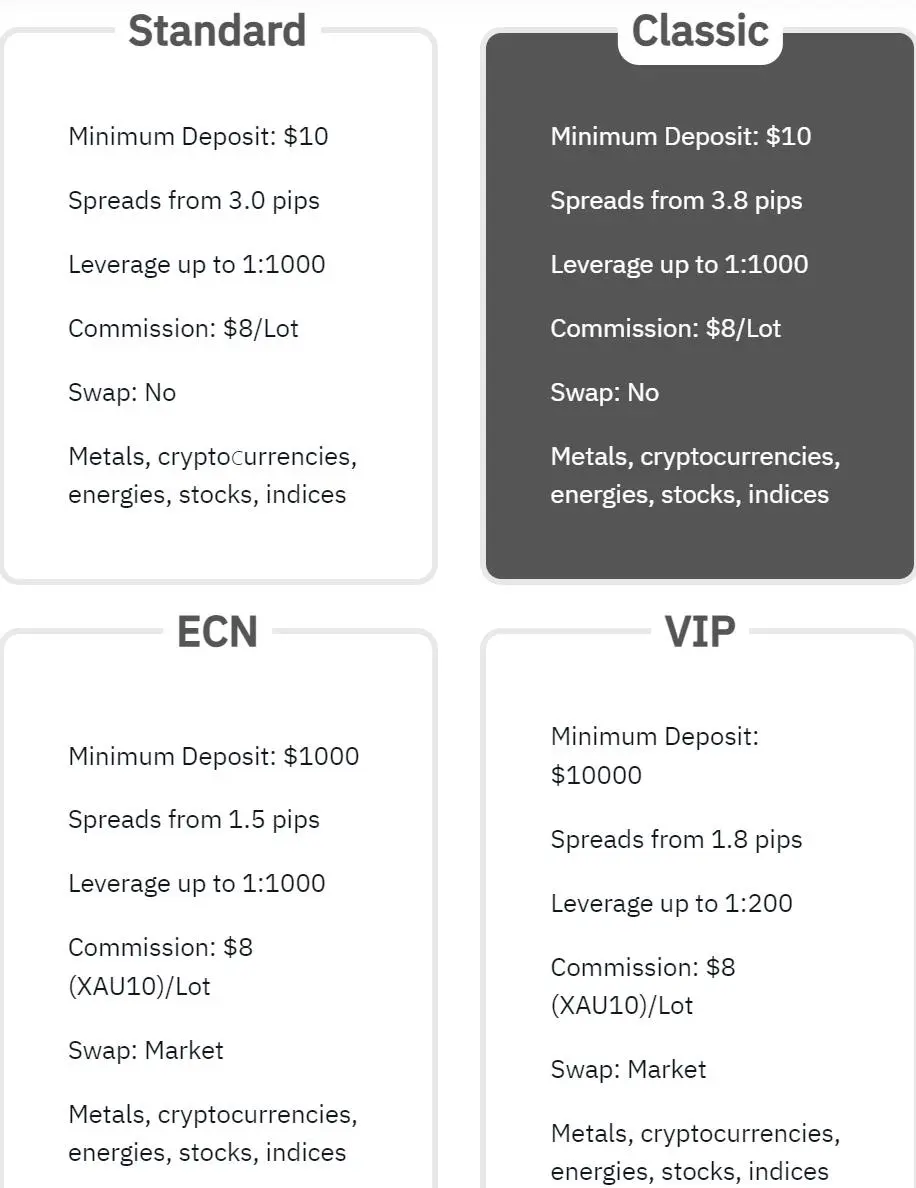Select the Classic account heading
Image resolution: width=916 pixels, height=1188 pixels.
point(700,31)
